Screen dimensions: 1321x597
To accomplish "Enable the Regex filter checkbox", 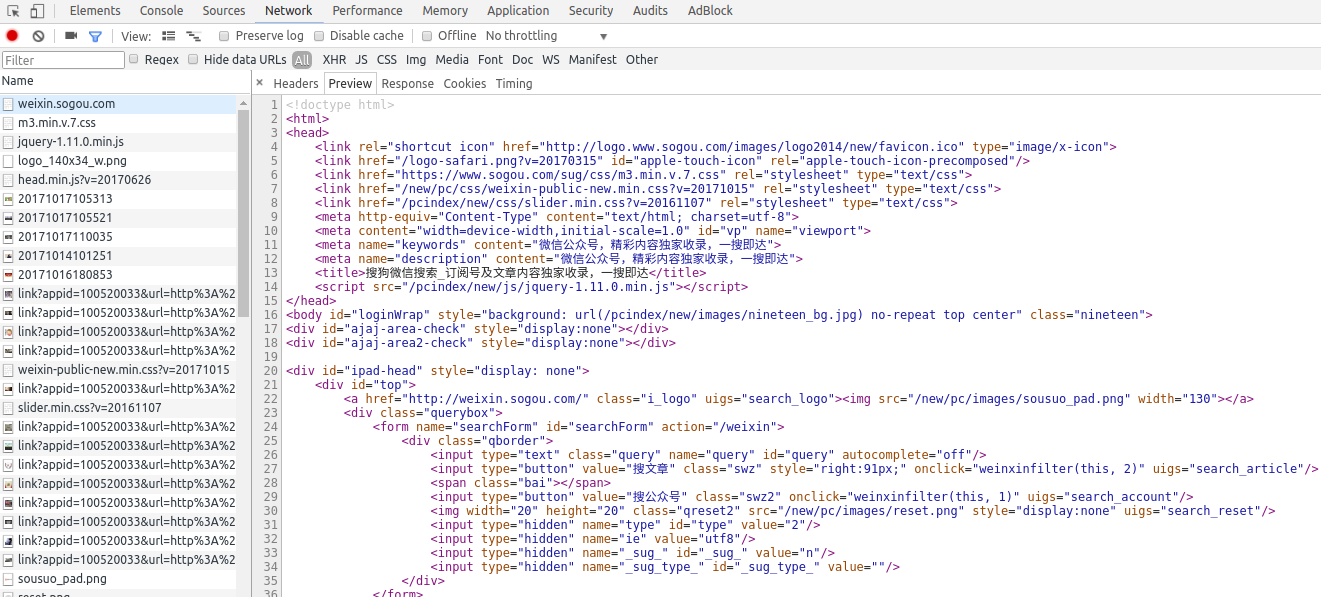I will (x=134, y=59).
